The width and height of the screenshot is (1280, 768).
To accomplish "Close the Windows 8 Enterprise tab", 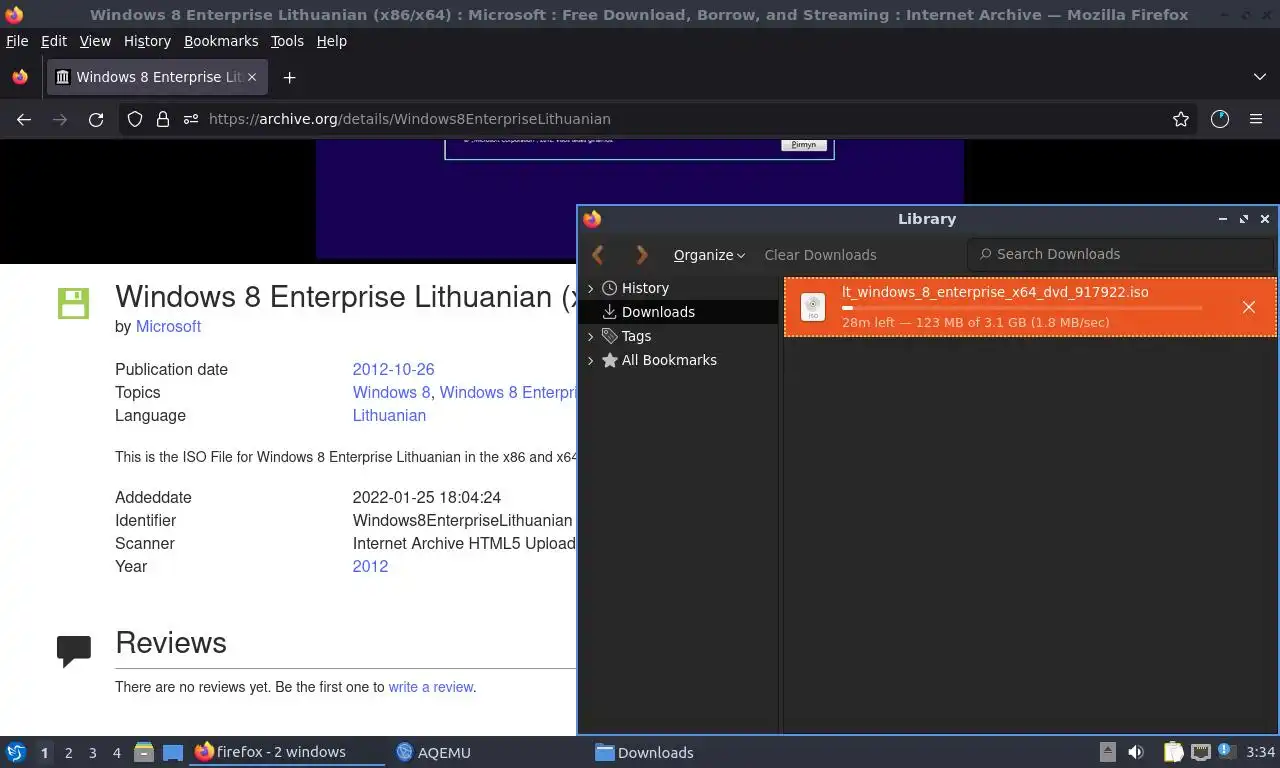I will pyautogui.click(x=252, y=77).
